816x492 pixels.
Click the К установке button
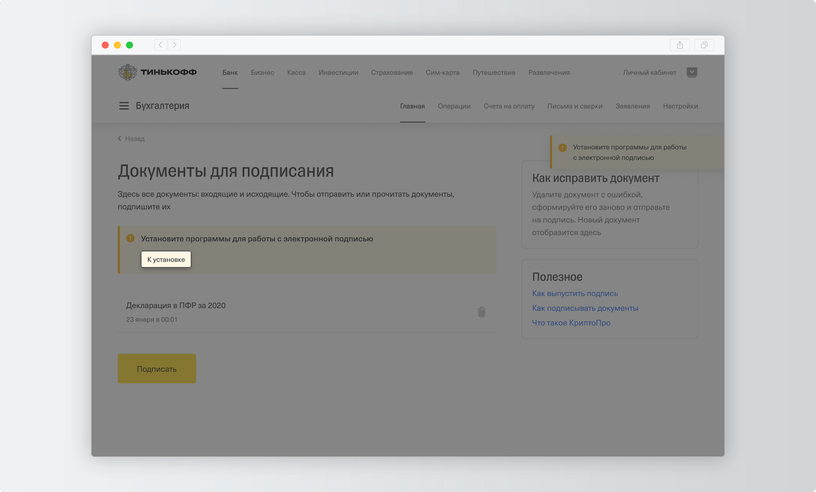(x=166, y=259)
